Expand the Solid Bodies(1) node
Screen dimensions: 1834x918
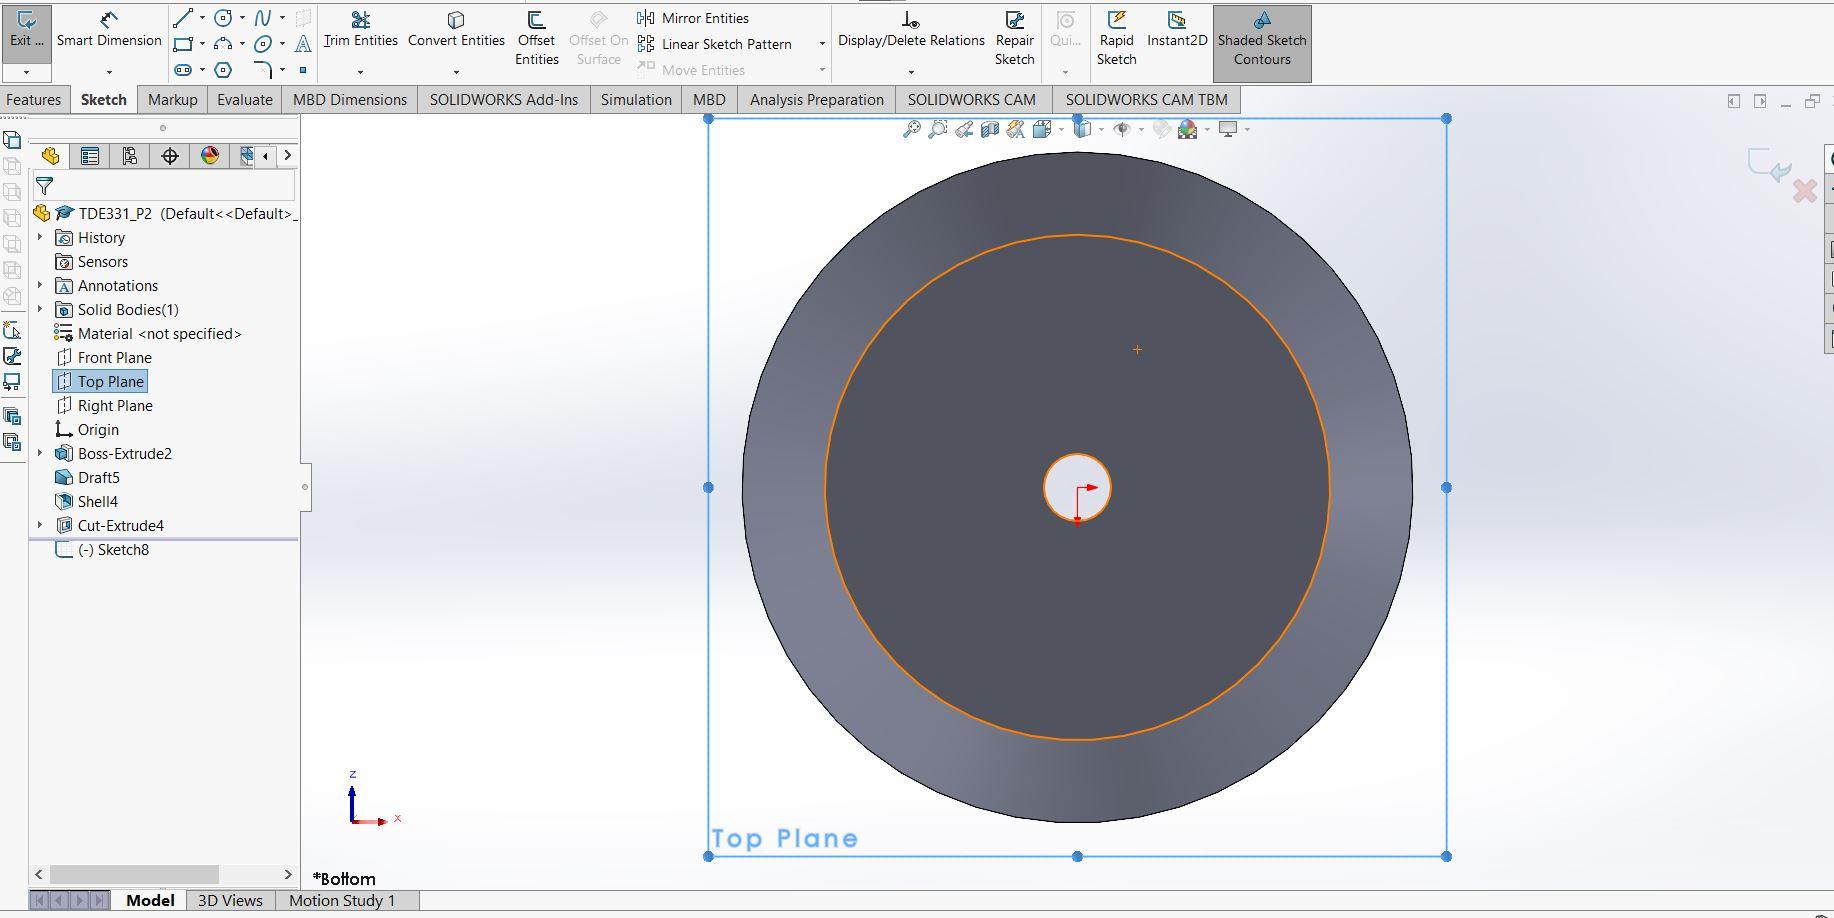pyautogui.click(x=40, y=309)
